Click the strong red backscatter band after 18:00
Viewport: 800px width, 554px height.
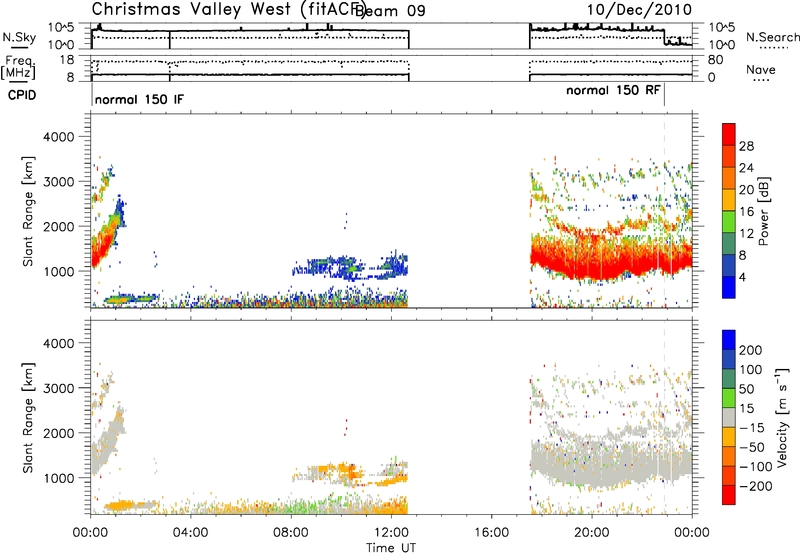tap(611, 259)
